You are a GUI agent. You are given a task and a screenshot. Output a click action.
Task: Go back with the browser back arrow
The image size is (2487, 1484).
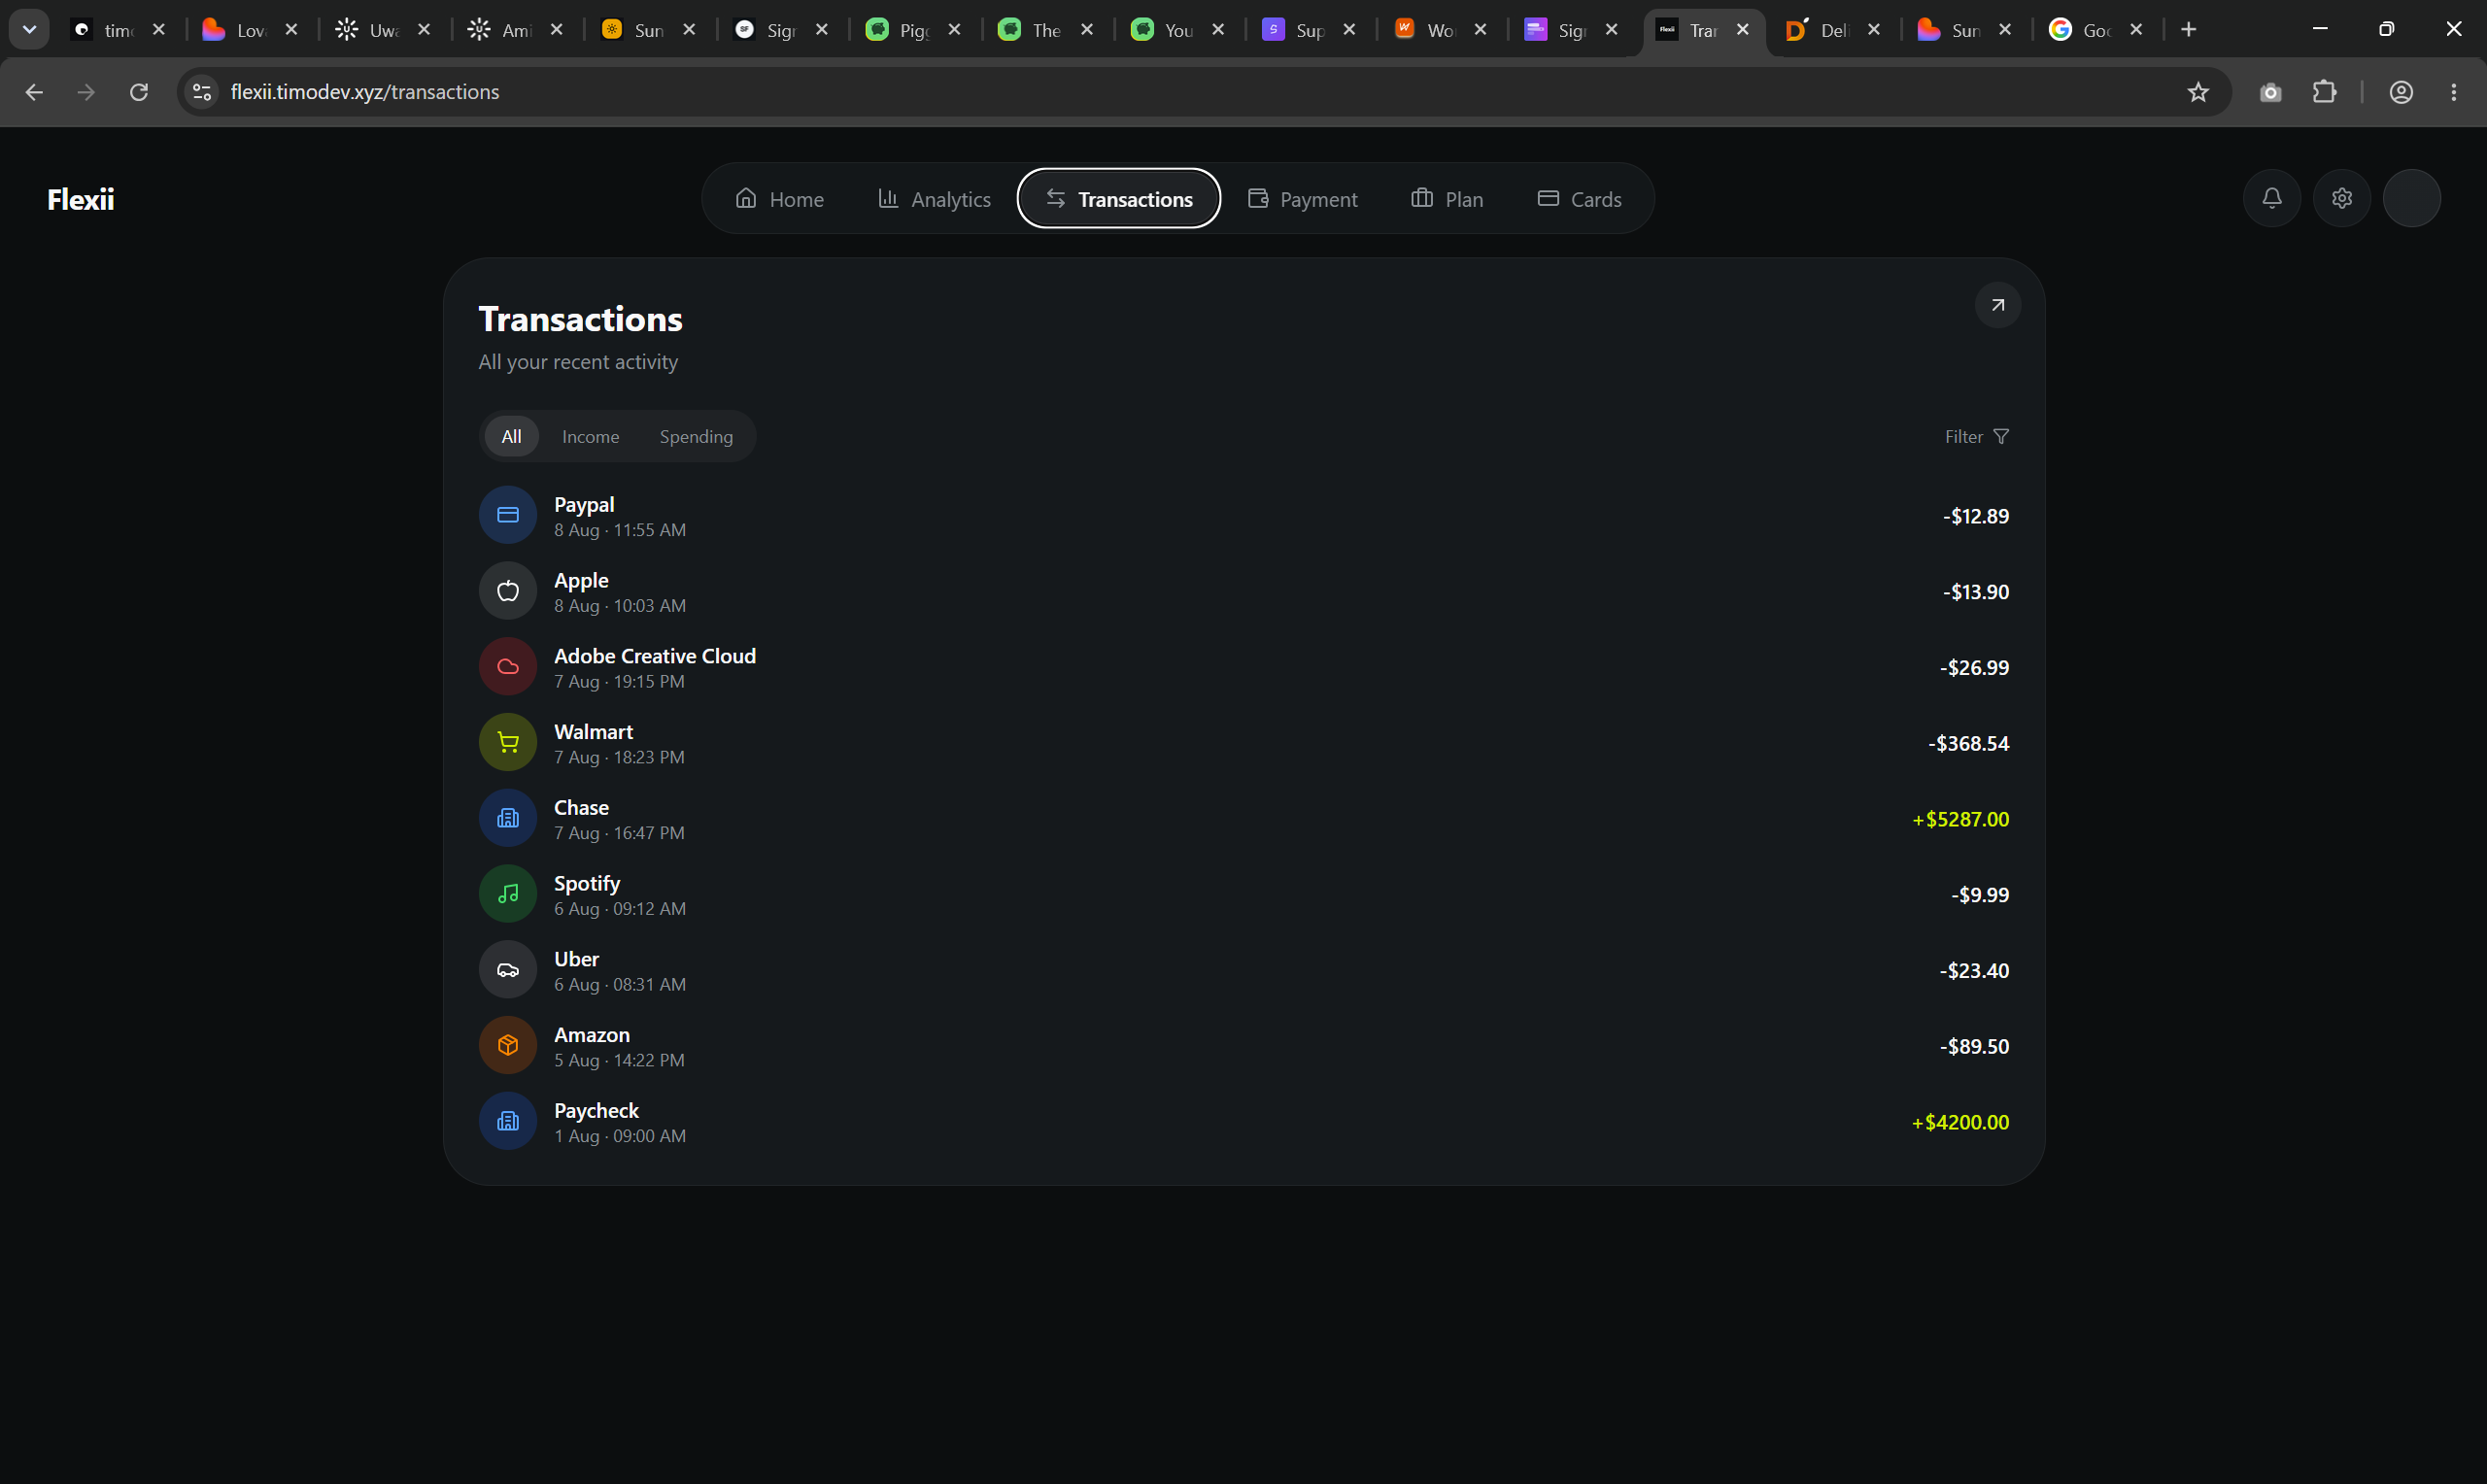[x=34, y=92]
